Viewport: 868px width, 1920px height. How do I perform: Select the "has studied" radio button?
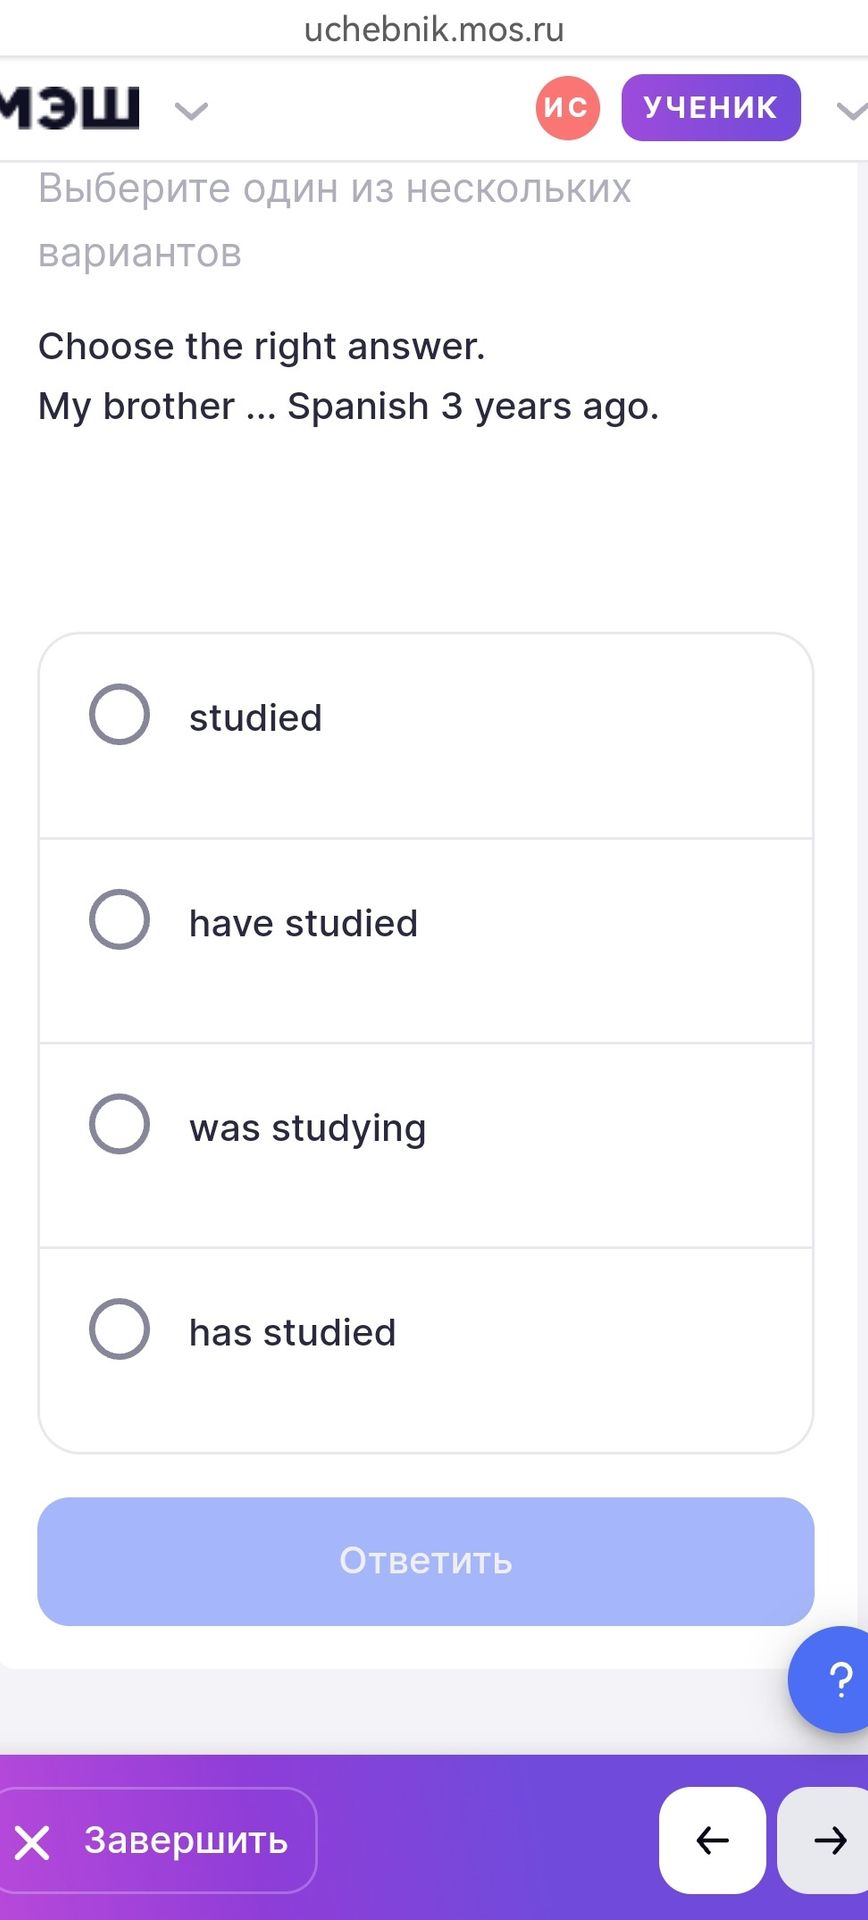point(120,1329)
